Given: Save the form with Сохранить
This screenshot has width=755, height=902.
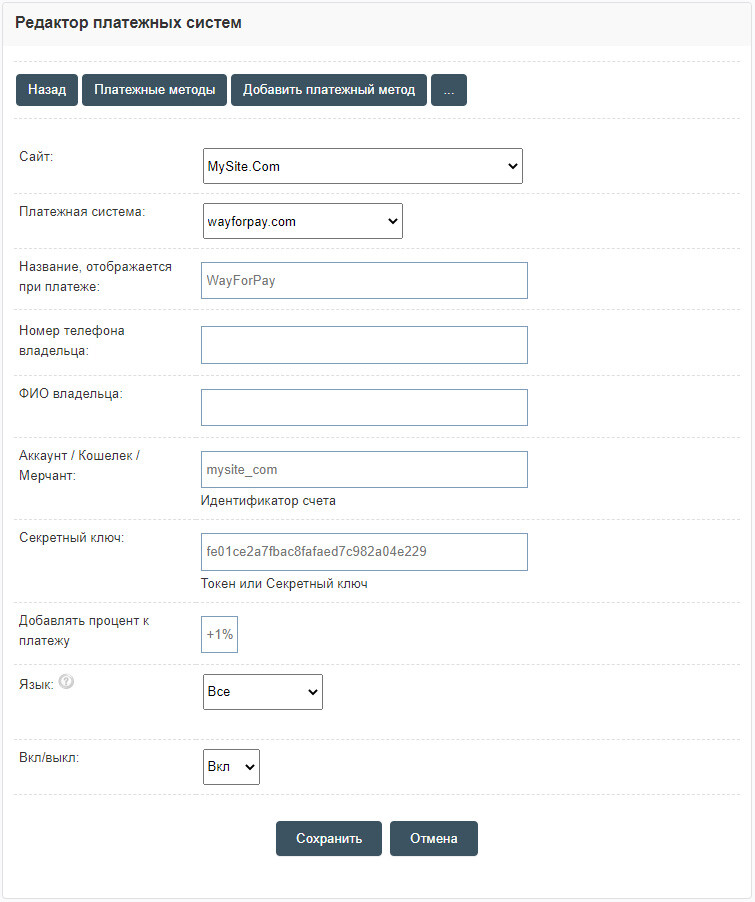Looking at the screenshot, I should (x=328, y=839).
